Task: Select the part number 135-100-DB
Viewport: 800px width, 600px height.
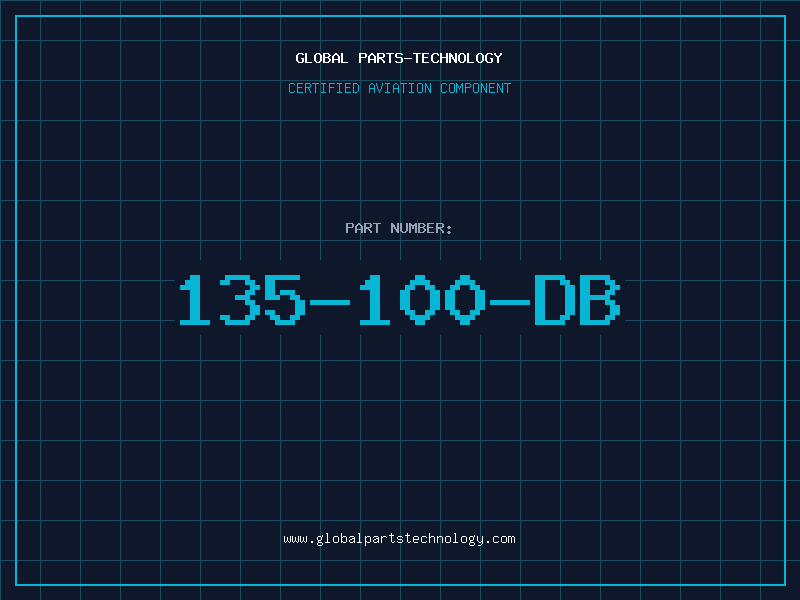Action: tap(399, 299)
